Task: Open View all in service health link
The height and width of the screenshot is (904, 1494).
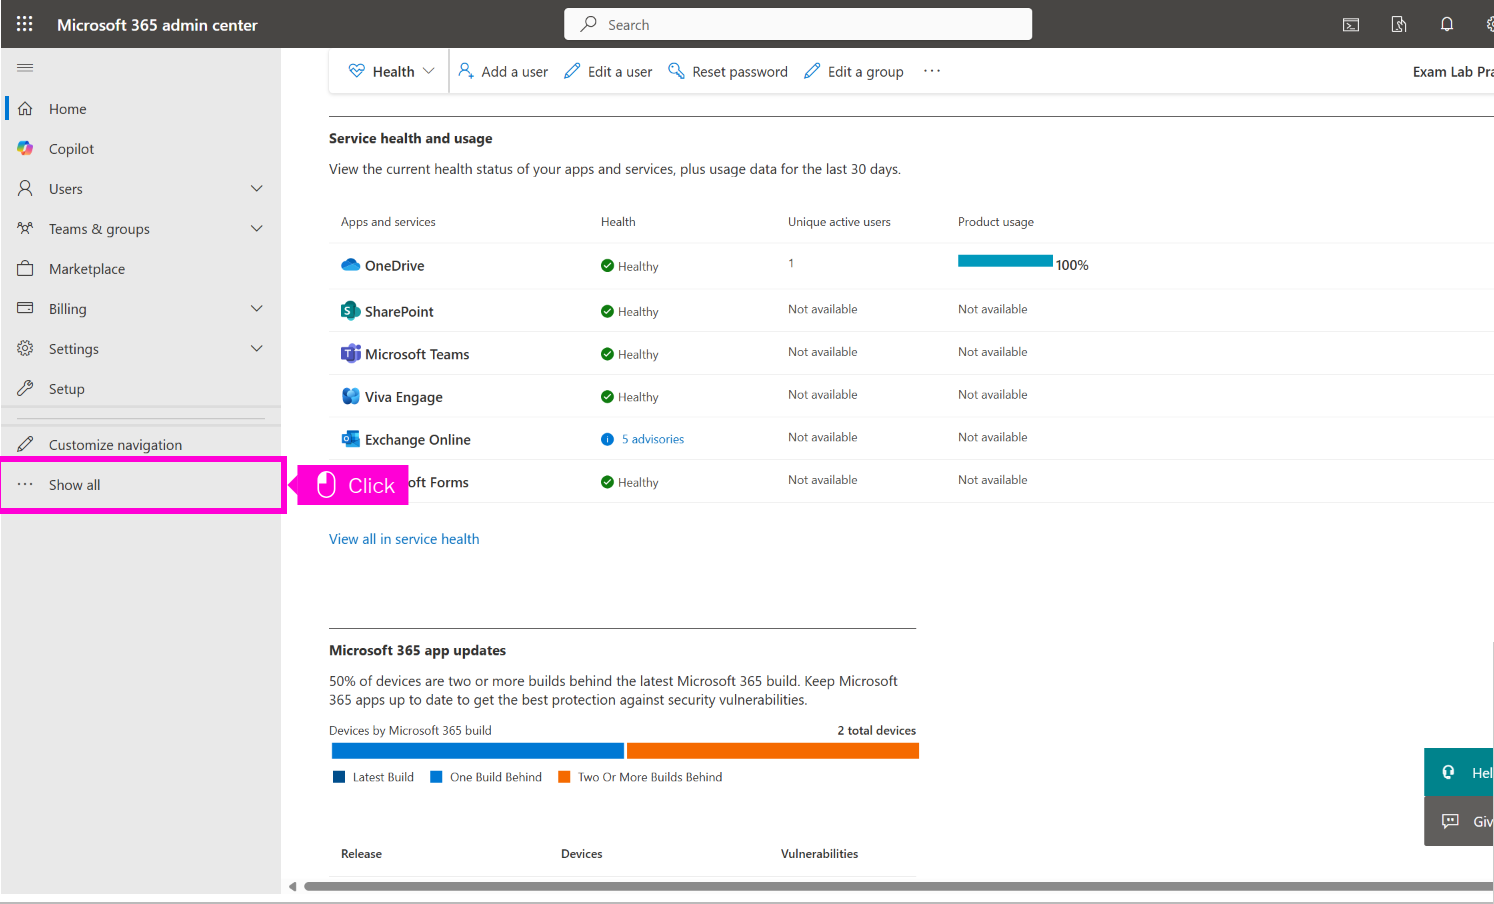Action: pyautogui.click(x=404, y=539)
